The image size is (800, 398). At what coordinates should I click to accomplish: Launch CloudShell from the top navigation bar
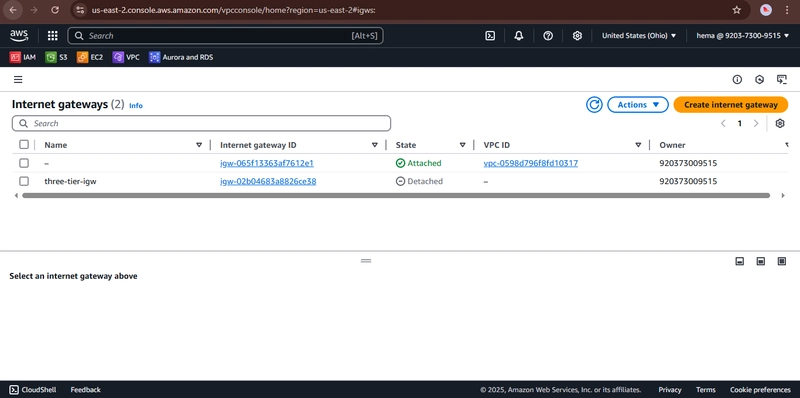(490, 36)
